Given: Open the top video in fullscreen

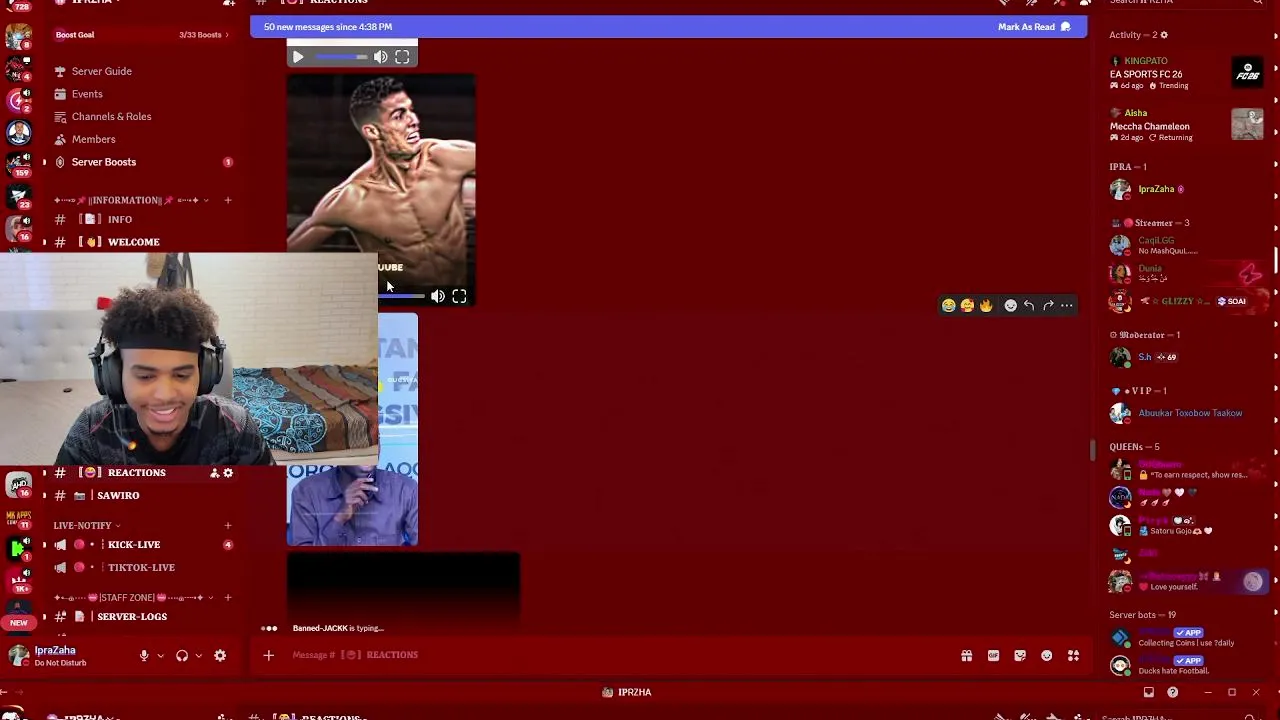Looking at the screenshot, I should pos(402,57).
